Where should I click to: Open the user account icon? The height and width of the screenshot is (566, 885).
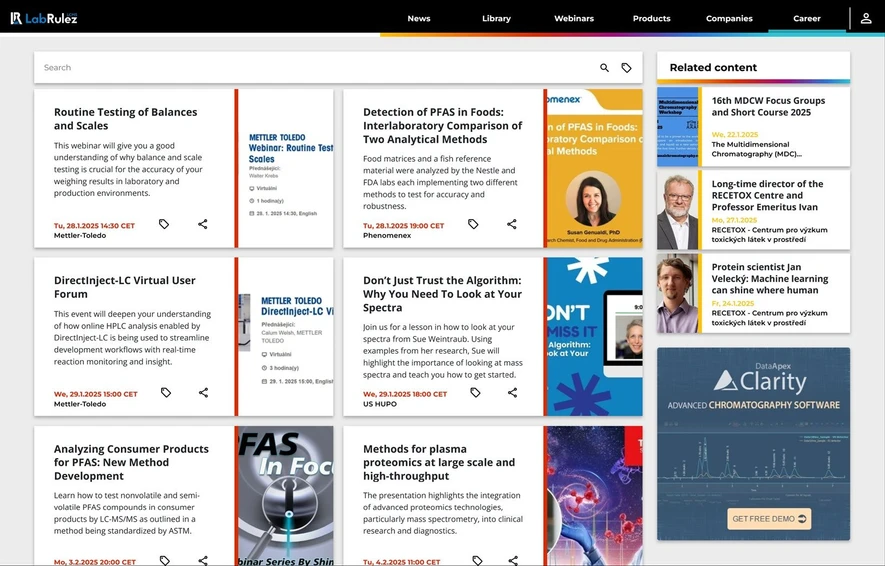click(866, 18)
